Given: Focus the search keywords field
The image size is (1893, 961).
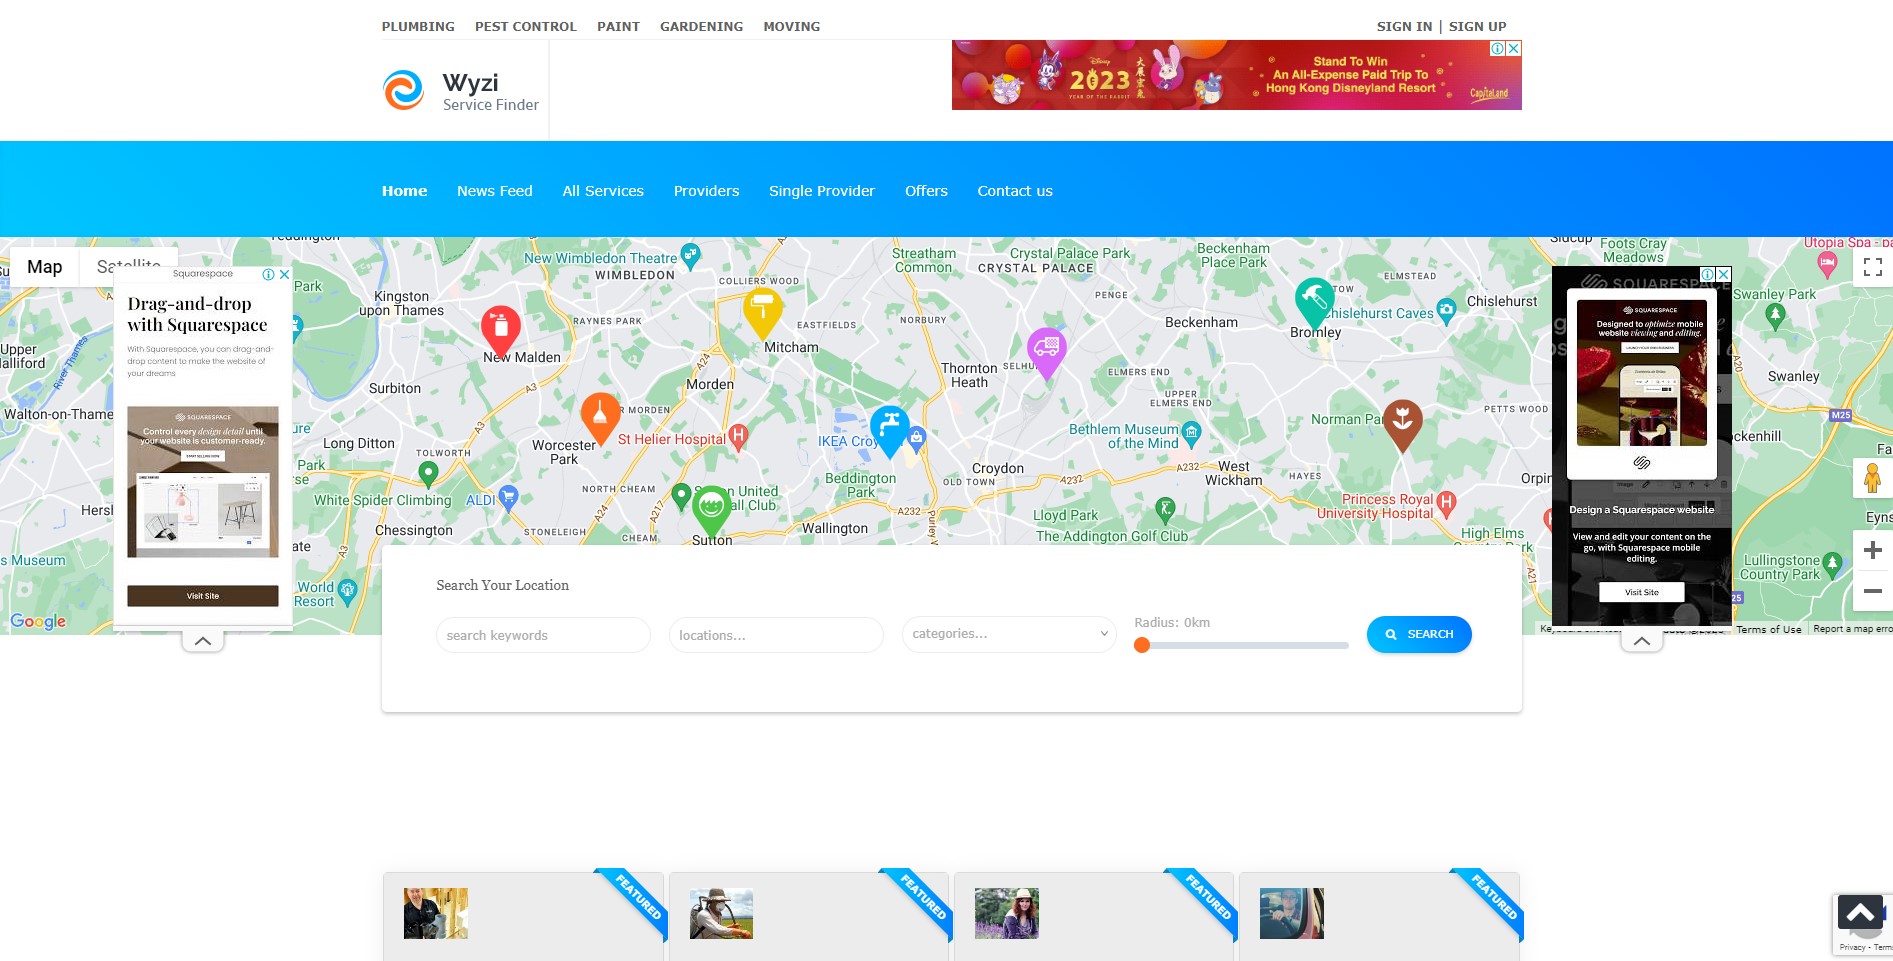Looking at the screenshot, I should tap(543, 635).
